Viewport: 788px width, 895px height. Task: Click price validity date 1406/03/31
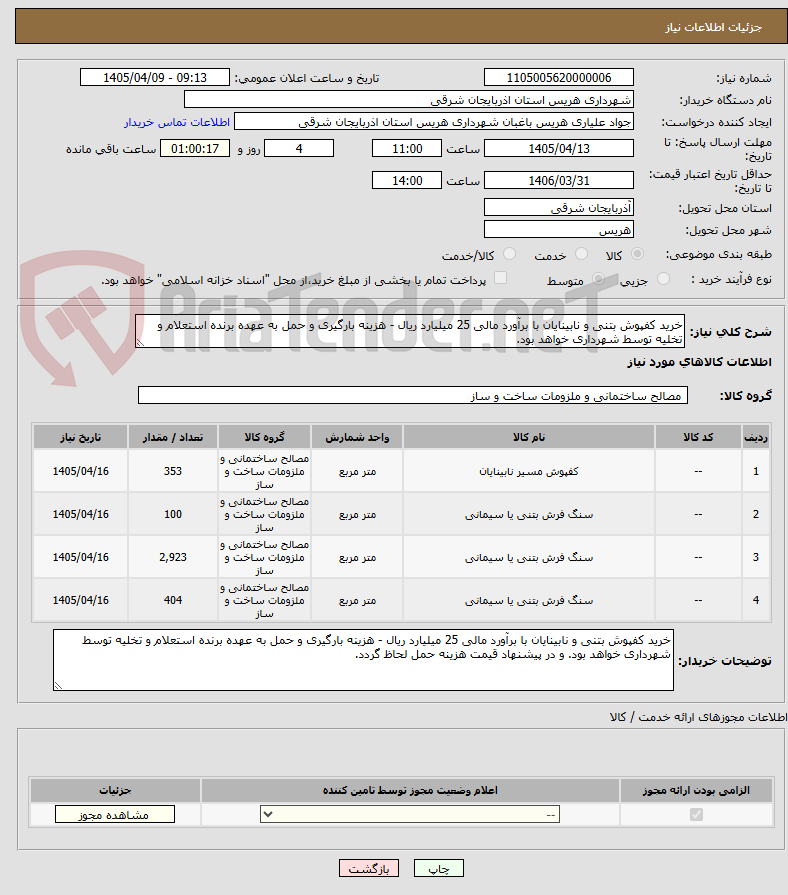coord(559,180)
